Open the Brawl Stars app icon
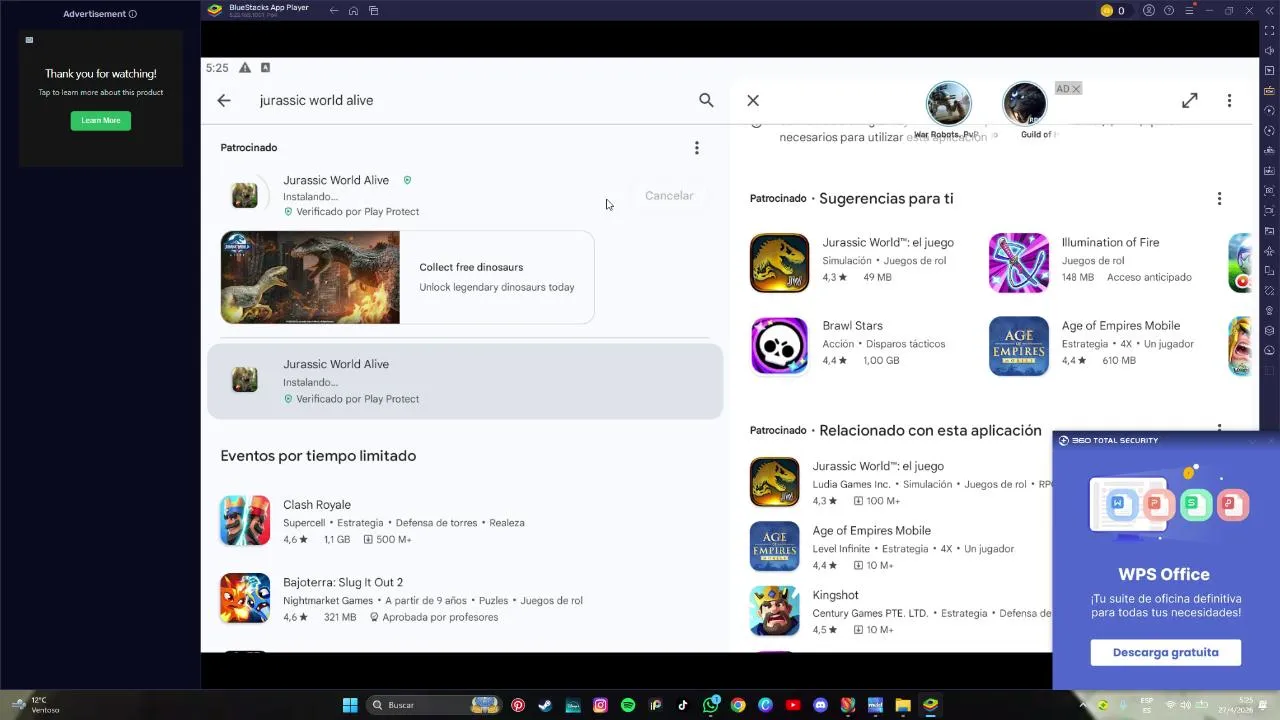 [780, 346]
